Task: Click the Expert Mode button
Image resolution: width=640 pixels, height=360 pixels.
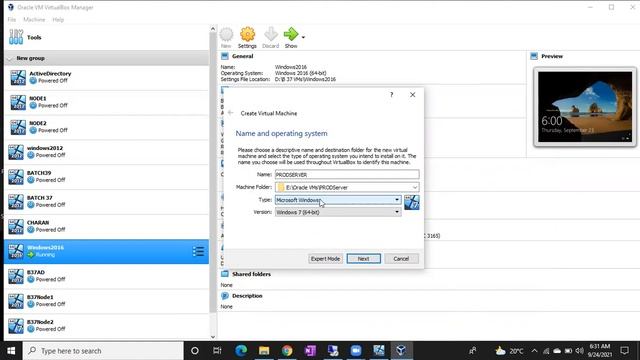Action: click(325, 259)
